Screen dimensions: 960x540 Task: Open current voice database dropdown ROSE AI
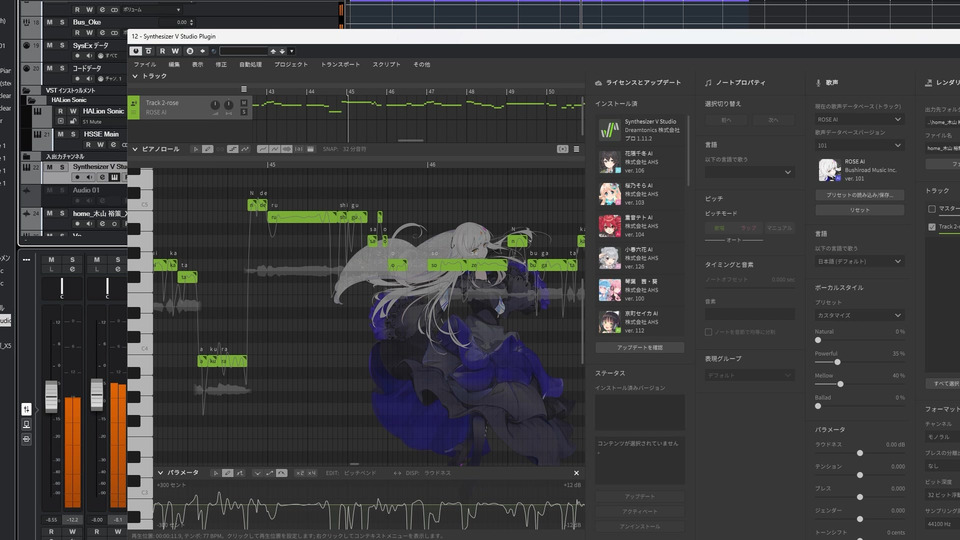pos(860,119)
